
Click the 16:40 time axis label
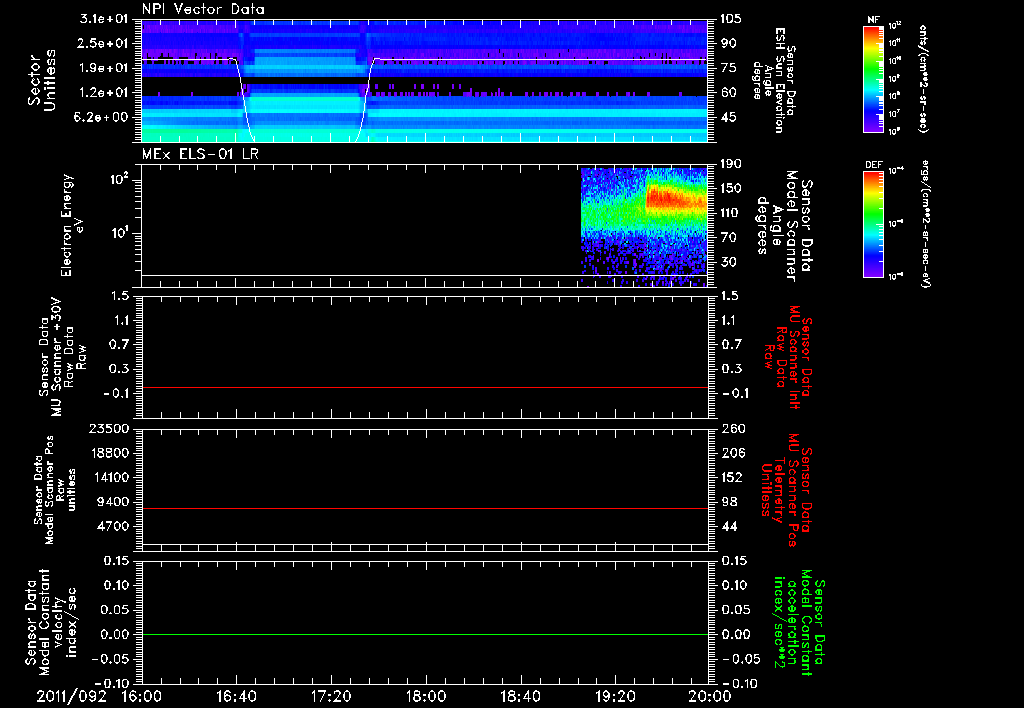click(236, 696)
